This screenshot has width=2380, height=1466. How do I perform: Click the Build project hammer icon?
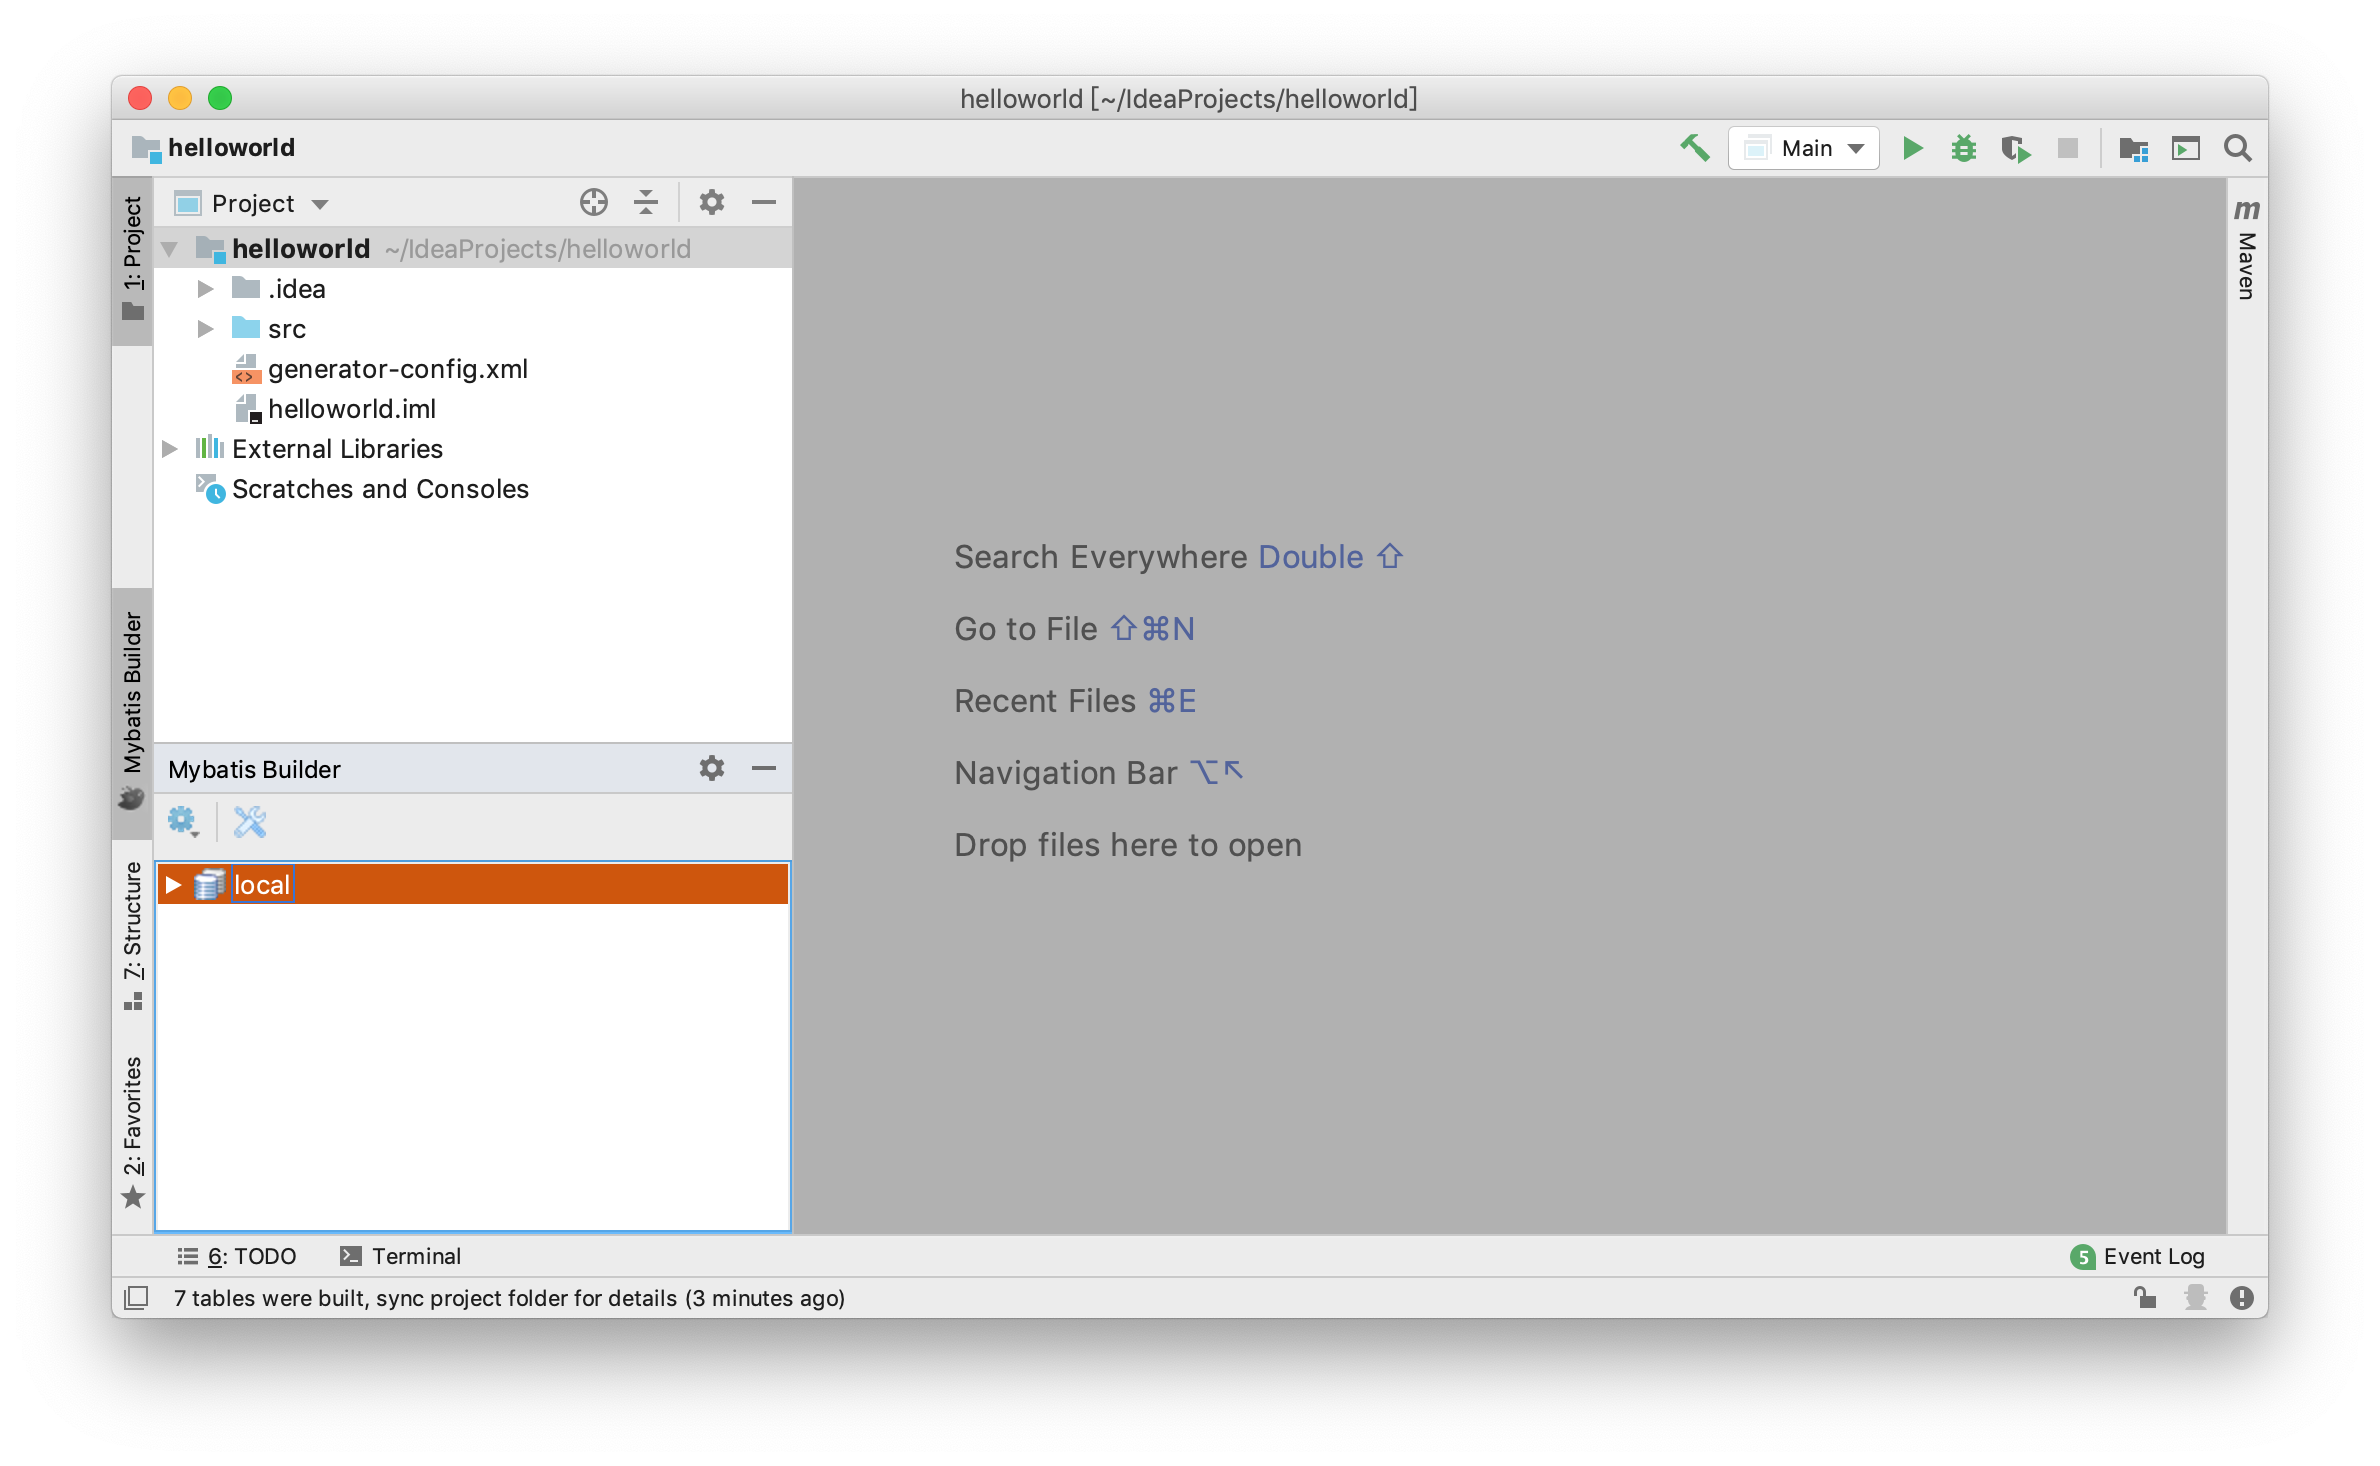(x=1694, y=148)
